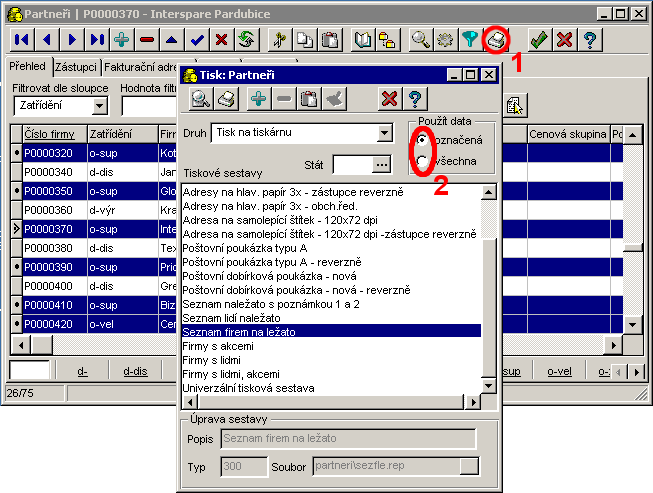Add a new report with the dialog's plus icon

pyautogui.click(x=258, y=98)
